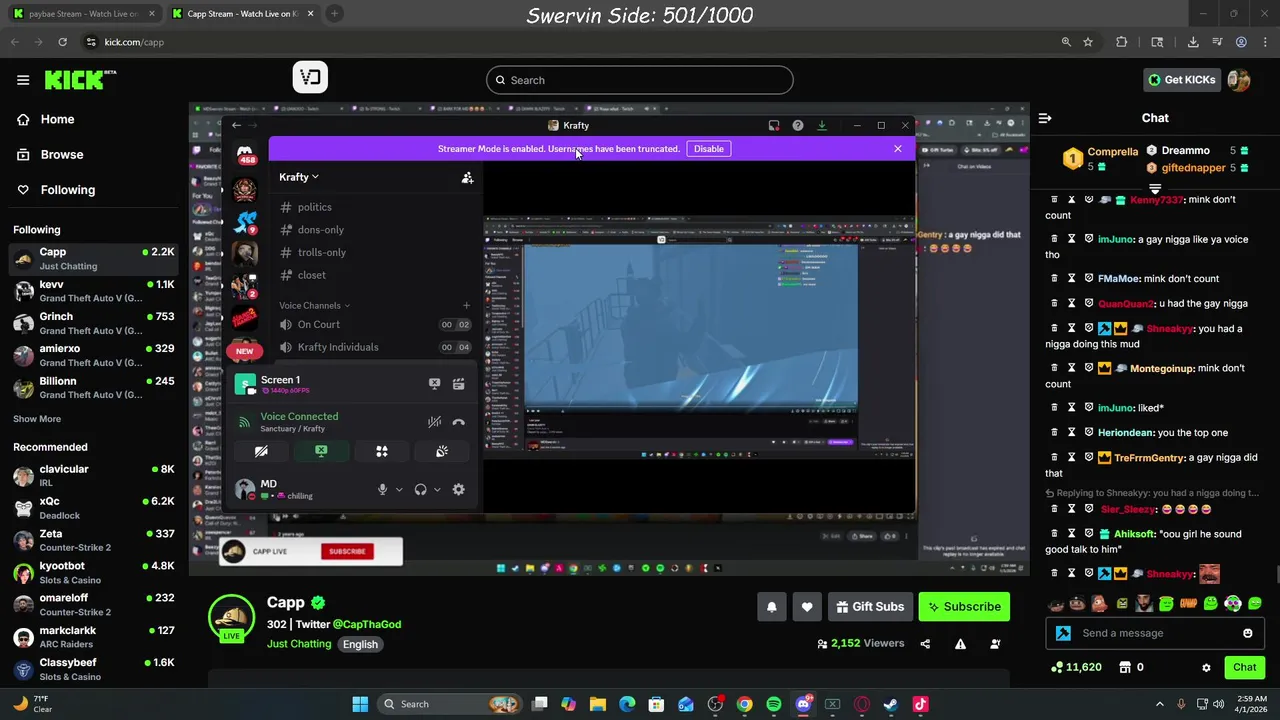Image resolution: width=1280 pixels, height=720 pixels.
Task: Expand the gift leaderboard handle
Action: pyautogui.click(x=1155, y=187)
